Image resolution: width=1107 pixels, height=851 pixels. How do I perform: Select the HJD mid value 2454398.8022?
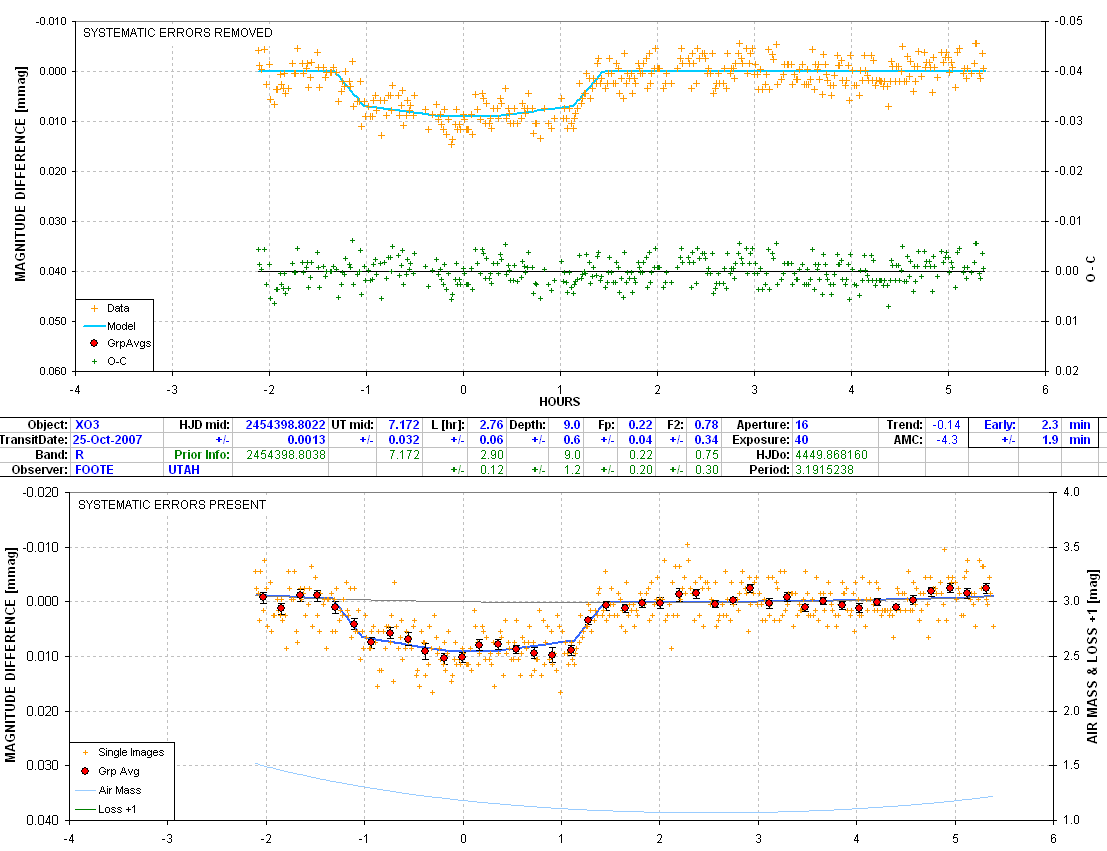pos(285,424)
